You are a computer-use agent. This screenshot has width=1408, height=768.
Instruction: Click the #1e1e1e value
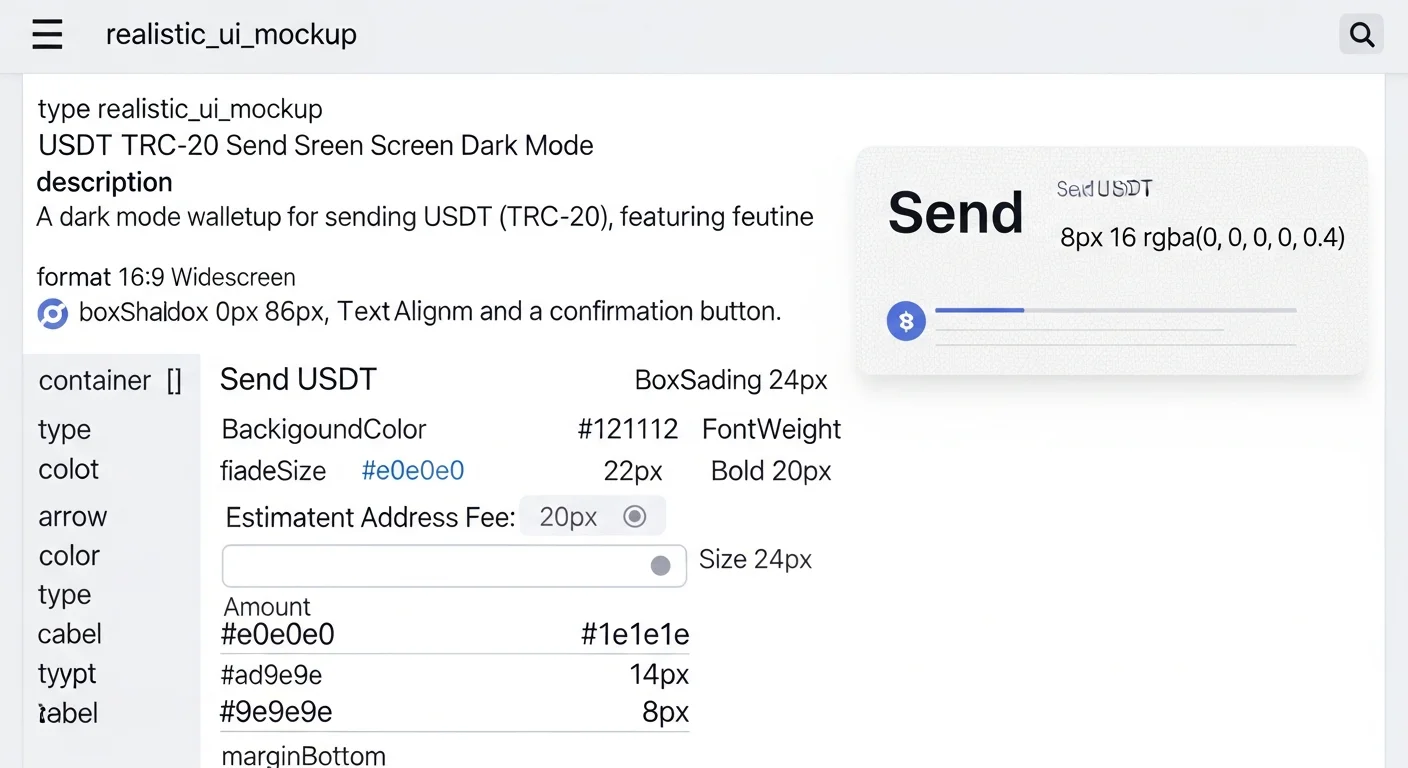[x=635, y=634]
